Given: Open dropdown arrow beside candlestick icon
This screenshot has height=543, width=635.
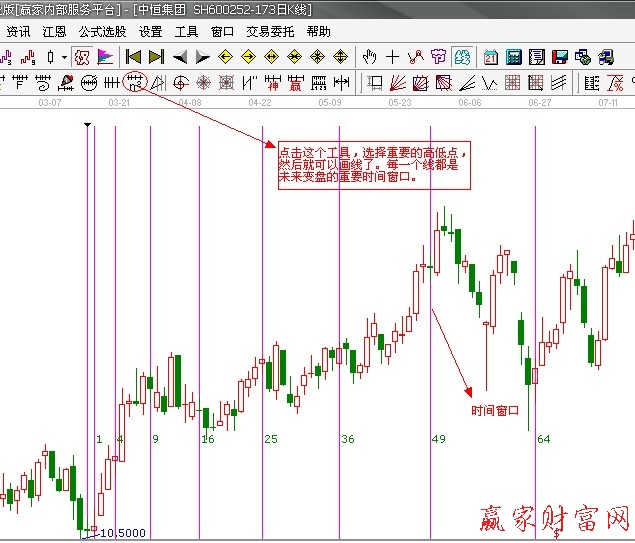Looking at the screenshot, I should [64, 57].
